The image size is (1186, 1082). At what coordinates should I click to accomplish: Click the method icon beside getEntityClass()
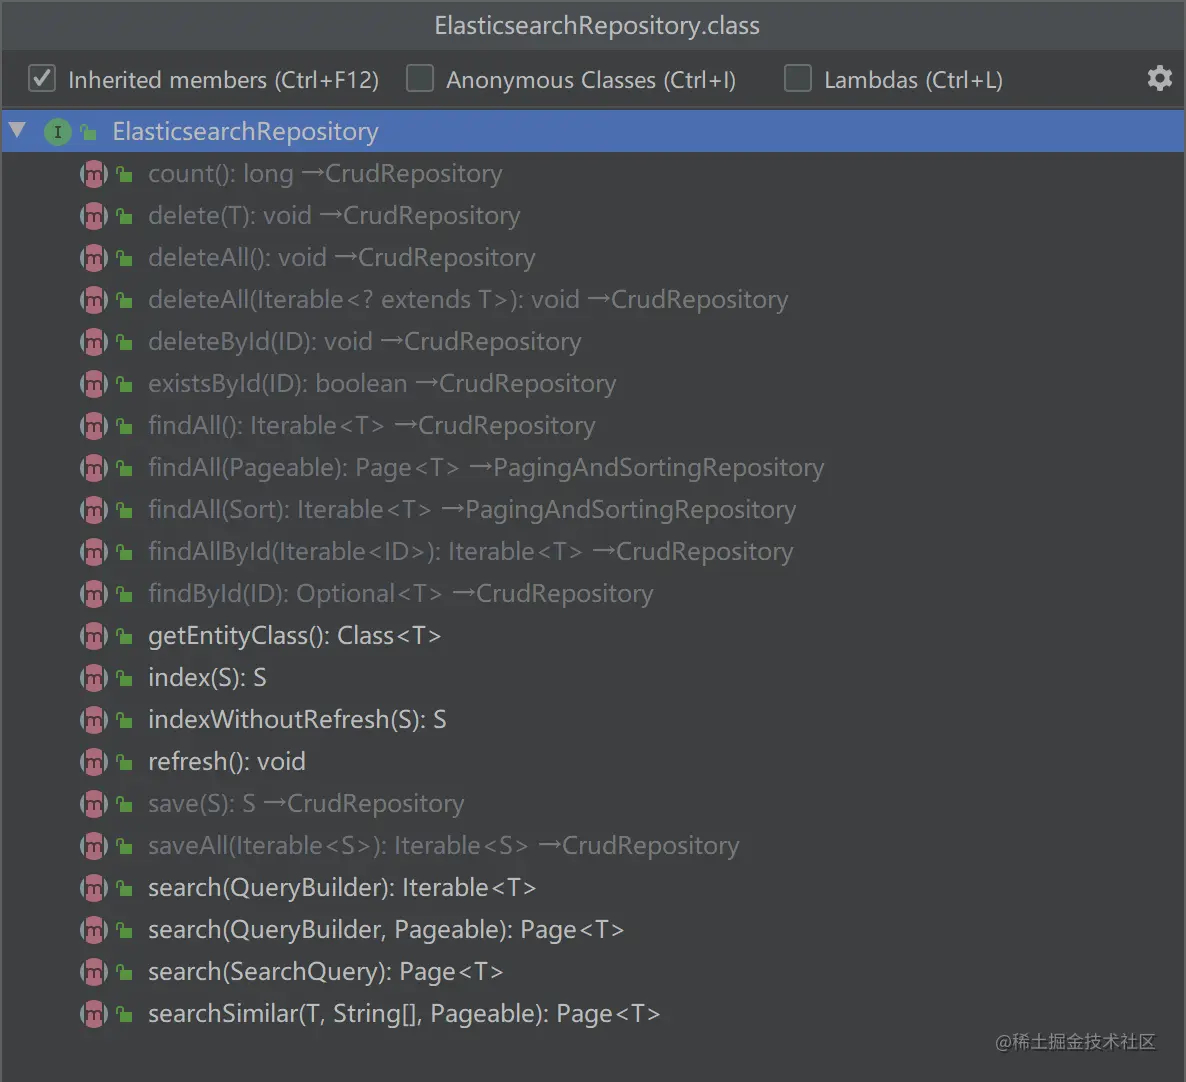(94, 636)
